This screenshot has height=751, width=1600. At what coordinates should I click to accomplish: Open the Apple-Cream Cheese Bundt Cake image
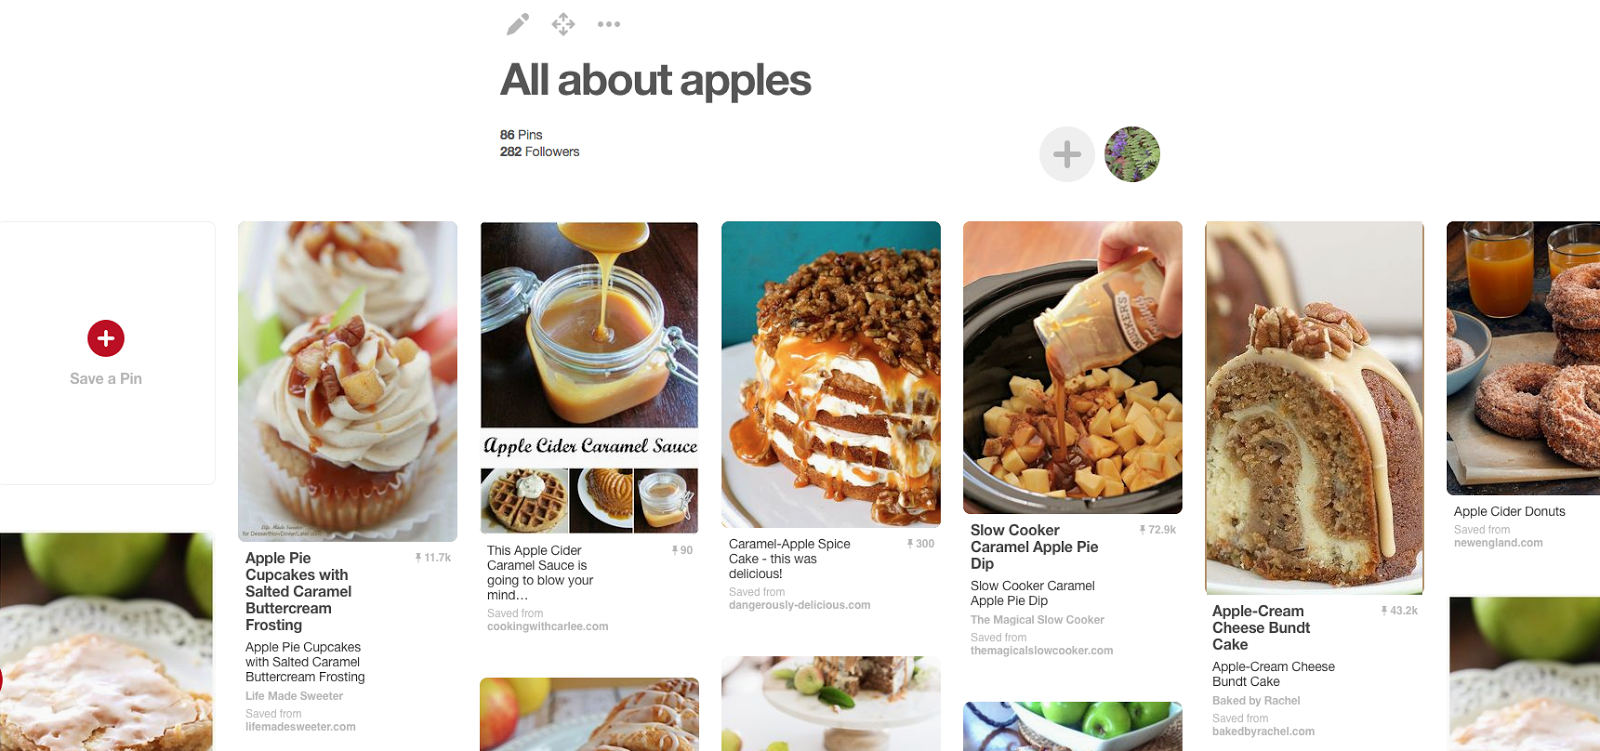tap(1314, 407)
